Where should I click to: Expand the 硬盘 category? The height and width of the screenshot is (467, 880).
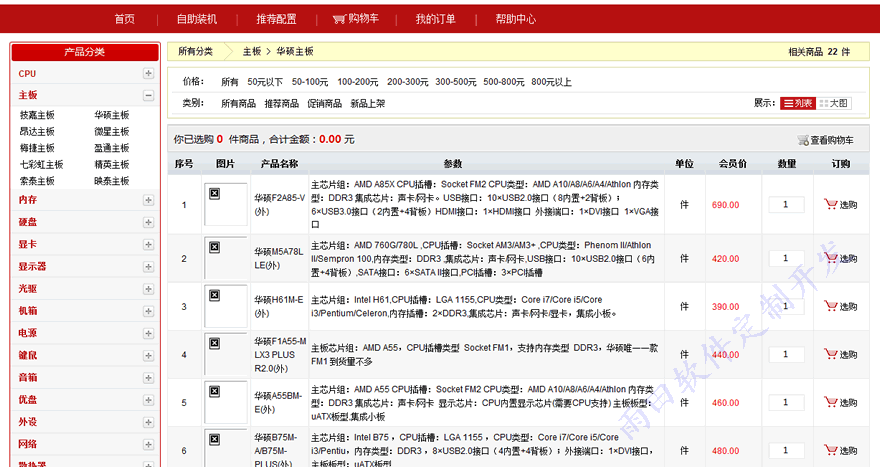pos(148,222)
